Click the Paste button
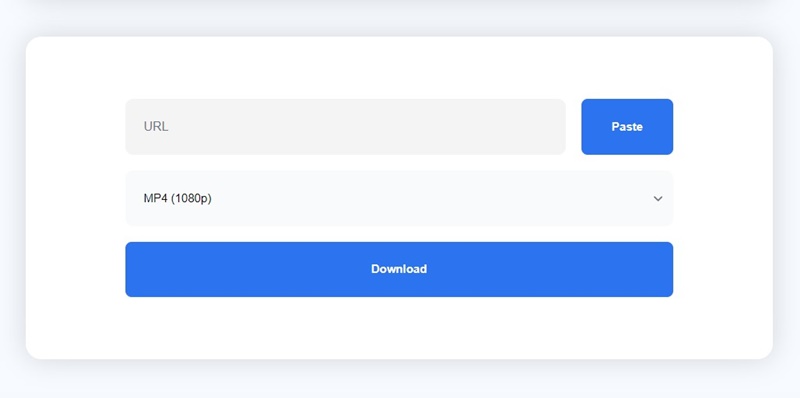The width and height of the screenshot is (800, 398). (627, 127)
